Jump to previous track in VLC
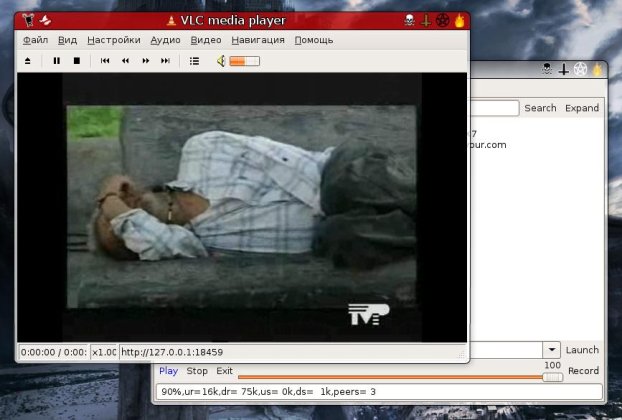Screen dimensions: 622x420 coord(105,61)
